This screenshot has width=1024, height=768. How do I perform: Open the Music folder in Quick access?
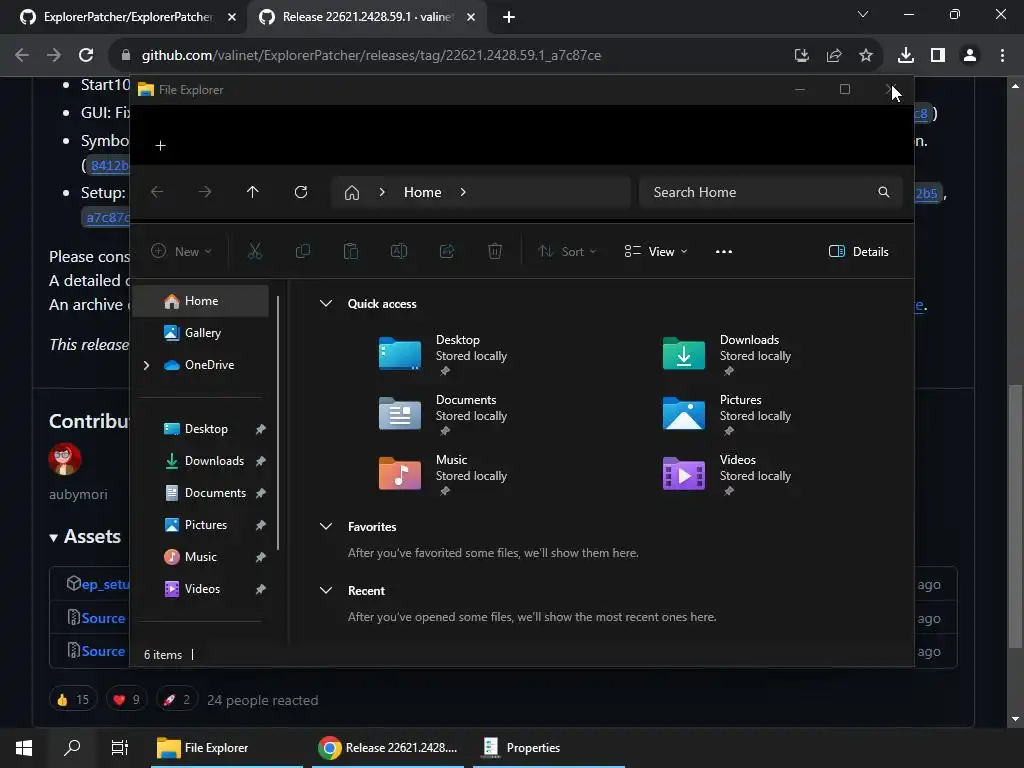(443, 474)
